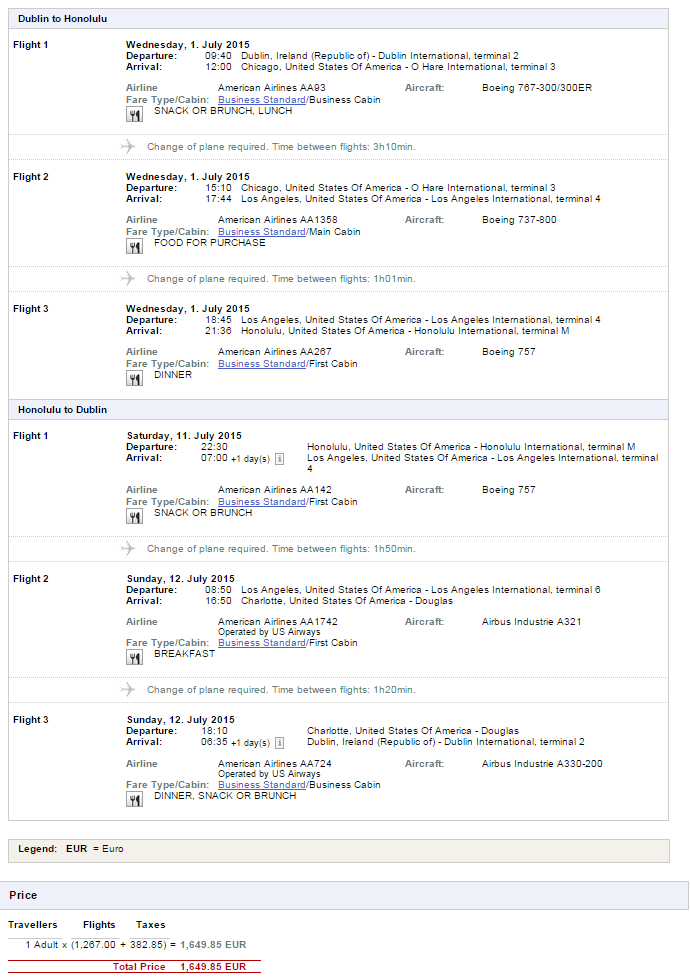Click plane icon by 1h50min change notice

coord(128,548)
